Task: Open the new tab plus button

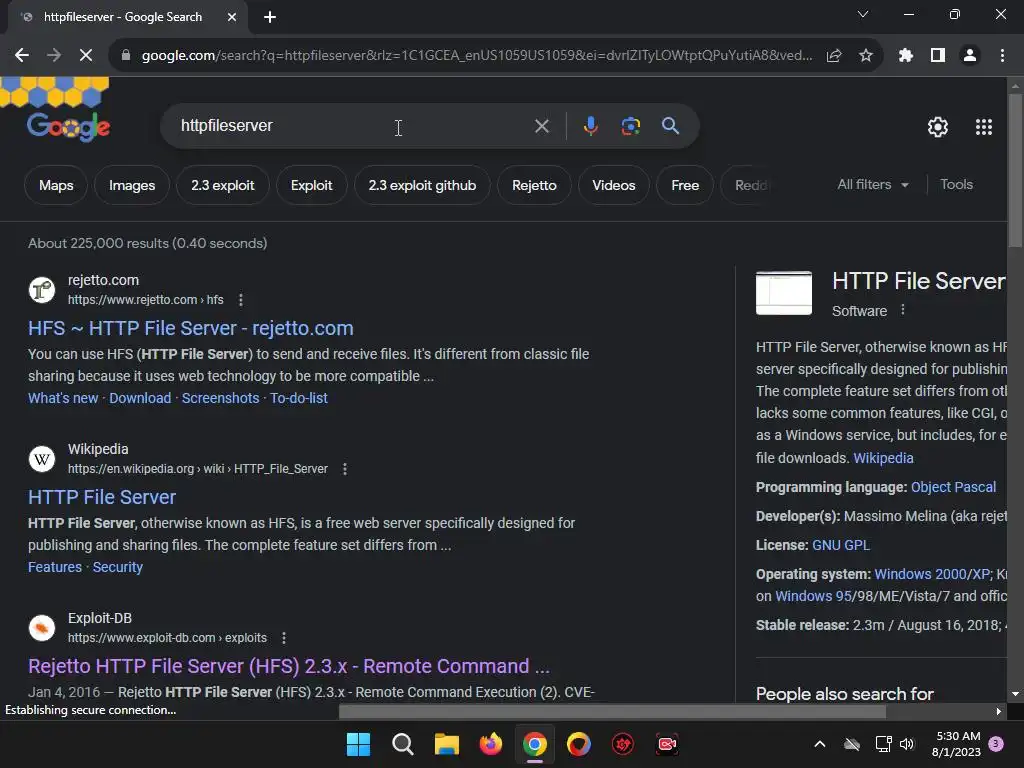Action: [270, 17]
